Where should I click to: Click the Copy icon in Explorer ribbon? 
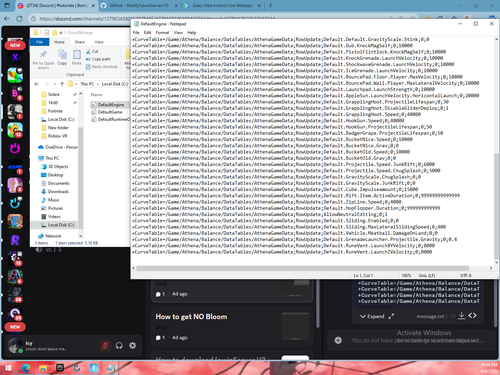click(x=62, y=57)
